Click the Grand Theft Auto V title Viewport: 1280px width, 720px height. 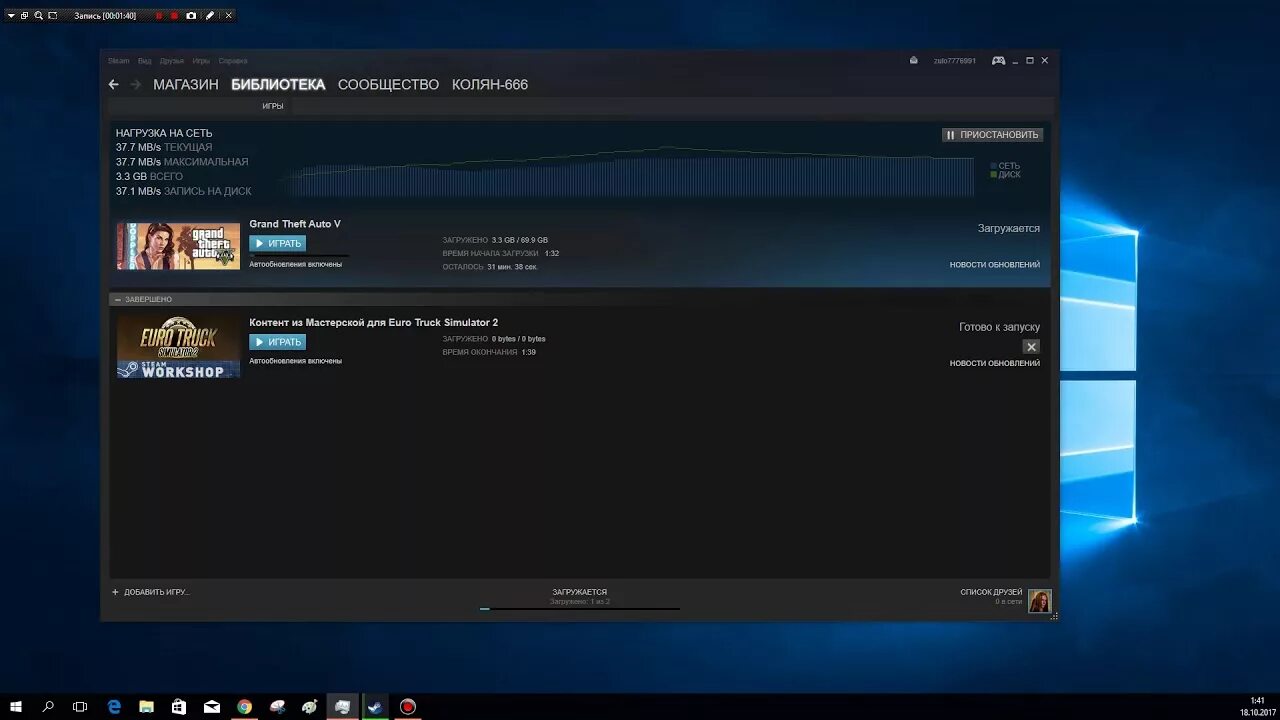tap(295, 224)
